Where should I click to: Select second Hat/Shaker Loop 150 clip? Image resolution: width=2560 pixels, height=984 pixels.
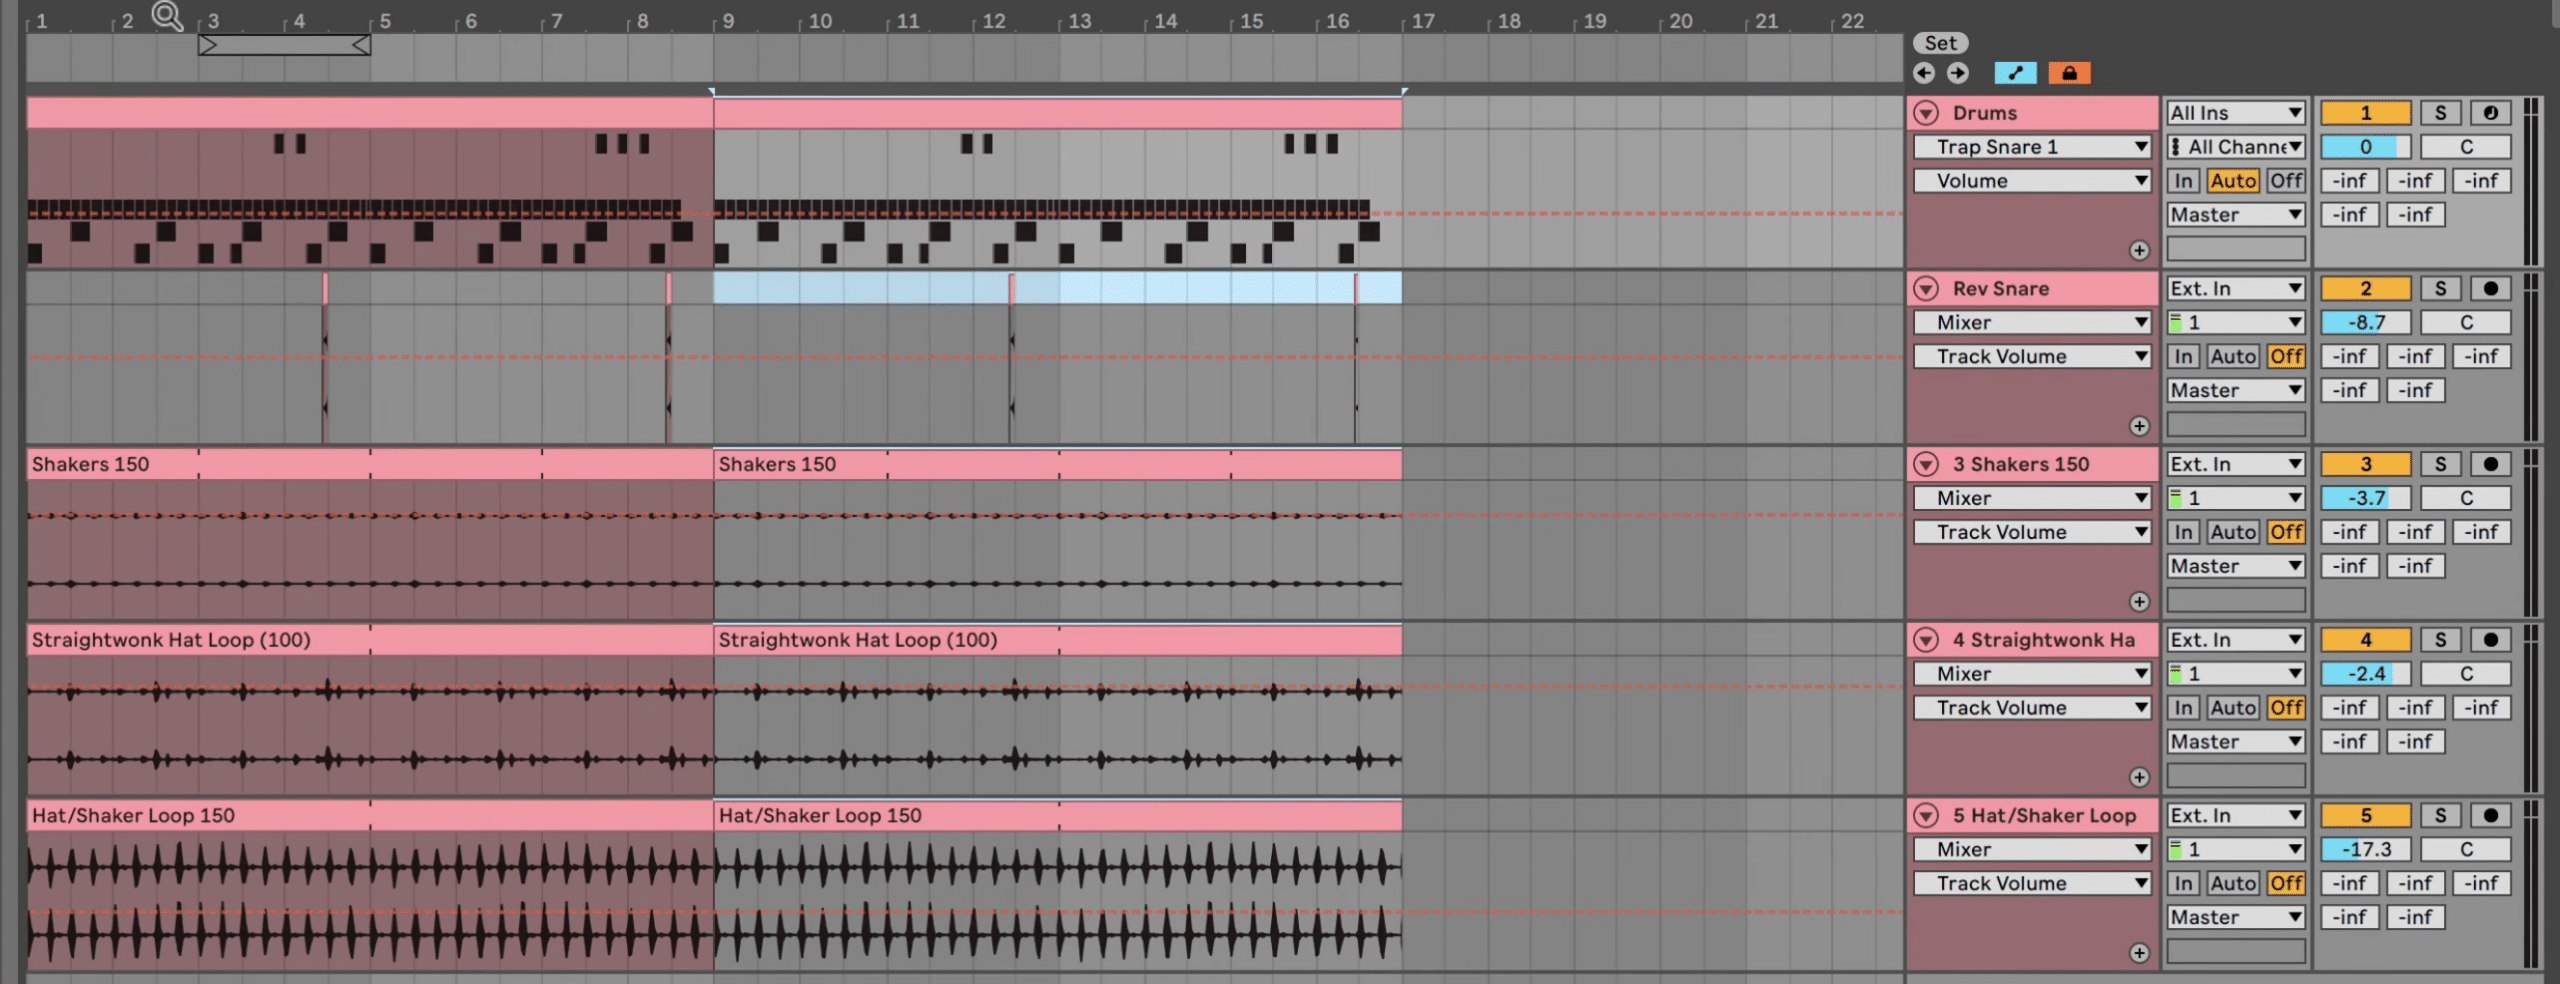1057,816
